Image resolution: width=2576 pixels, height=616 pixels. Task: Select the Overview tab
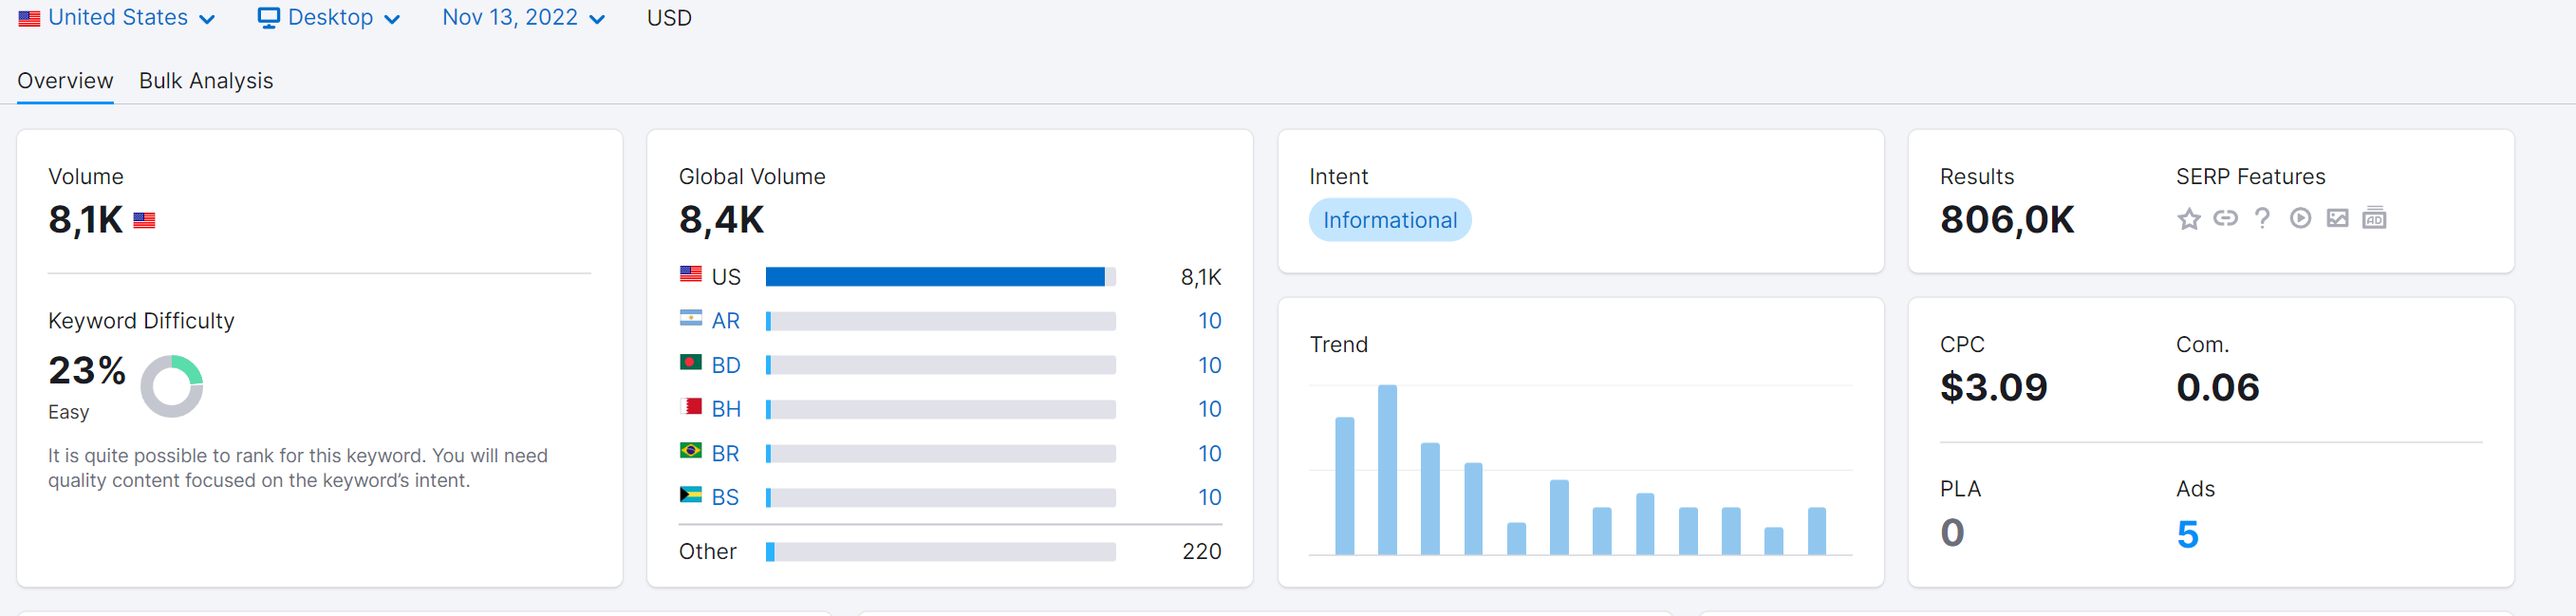click(65, 81)
